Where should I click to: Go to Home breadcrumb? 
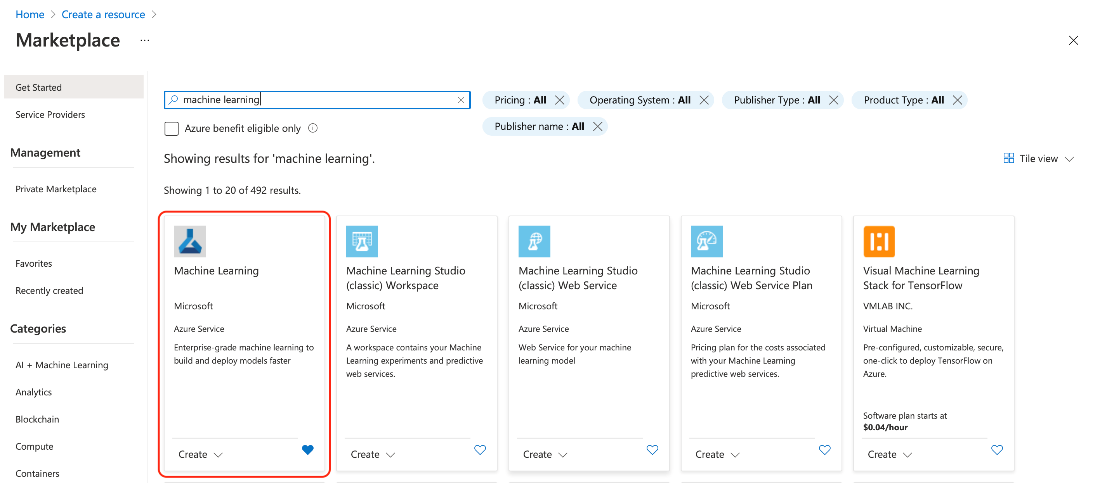pos(30,14)
